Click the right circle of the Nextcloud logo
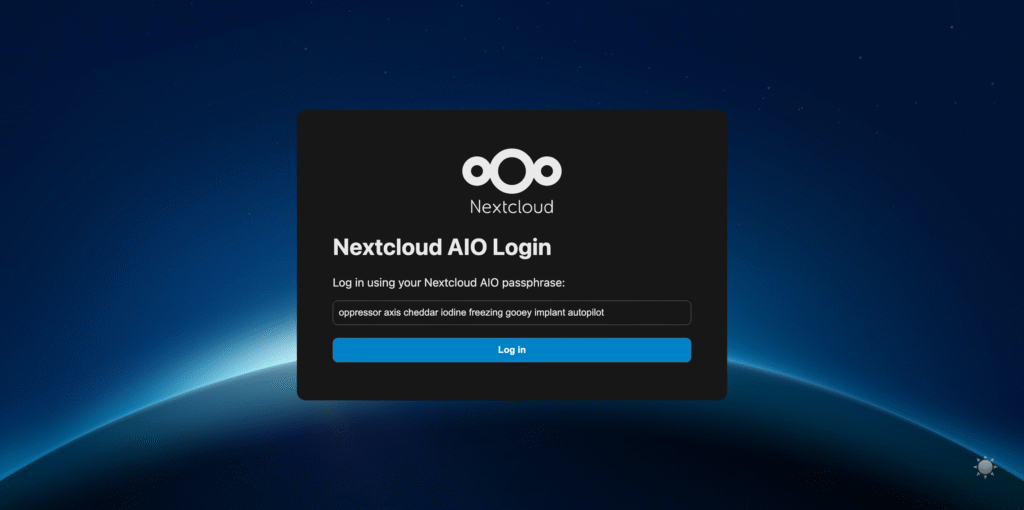Screen dimensions: 1024x510 pyautogui.click(x=546, y=172)
